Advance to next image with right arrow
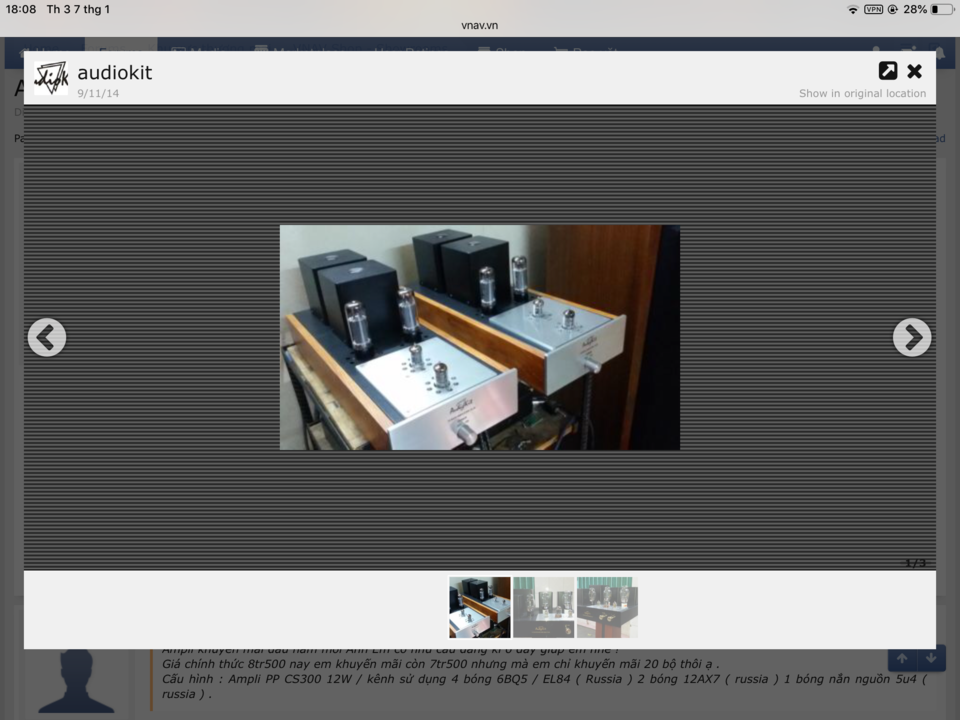The image size is (960, 720). click(x=912, y=337)
